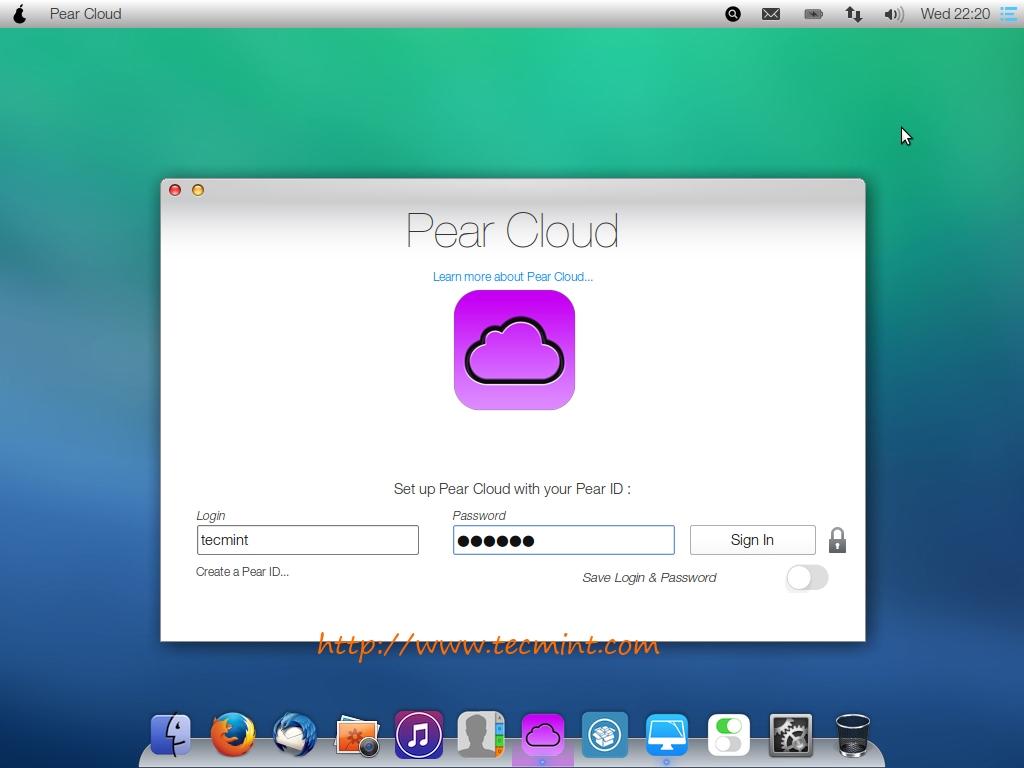Open the music player in the dock
Viewport: 1024px width, 768px height.
419,735
